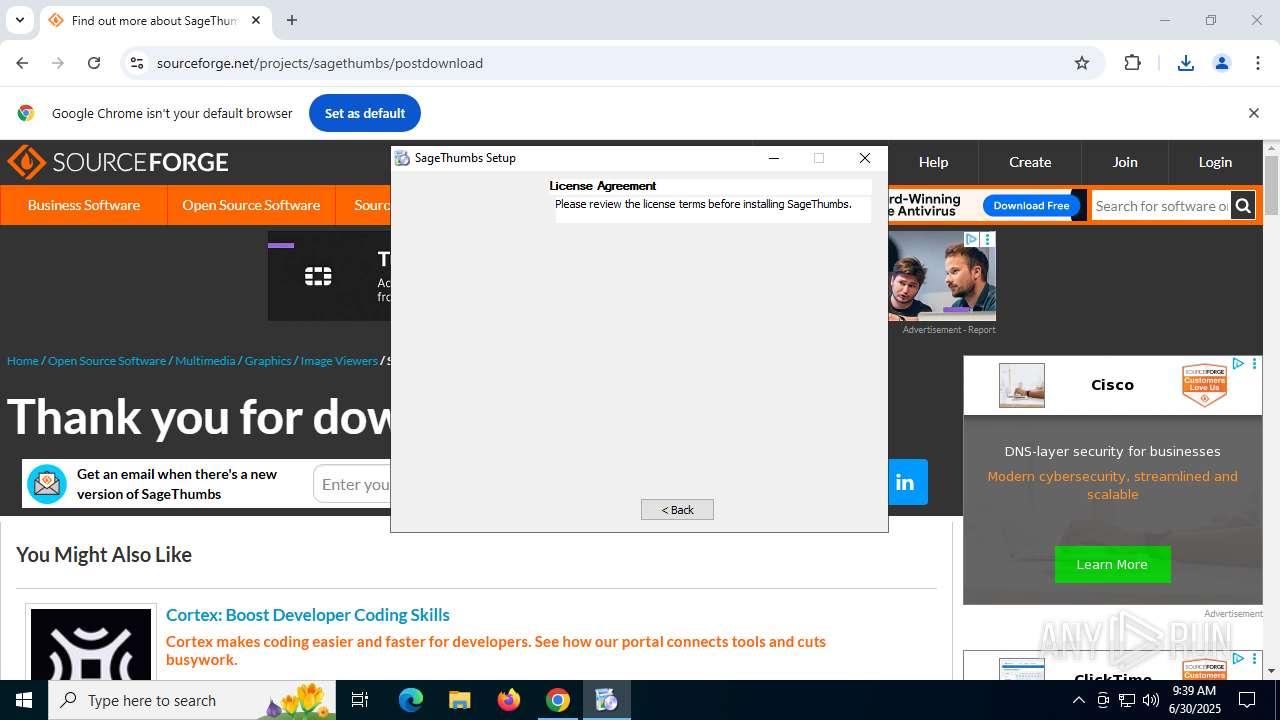1280x720 pixels.
Task: Click the address bar URL
Action: coord(320,63)
